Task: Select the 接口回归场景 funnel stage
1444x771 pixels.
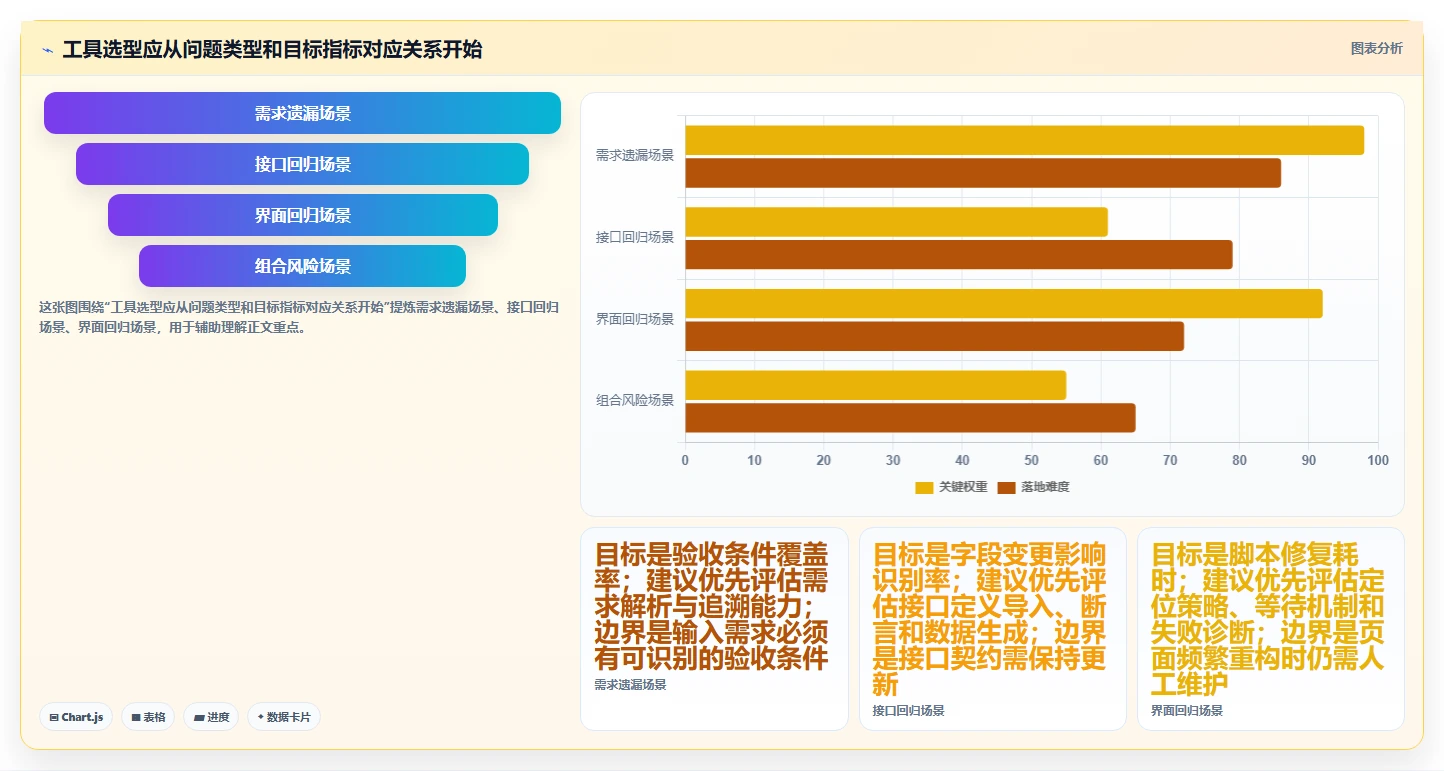Action: (302, 164)
